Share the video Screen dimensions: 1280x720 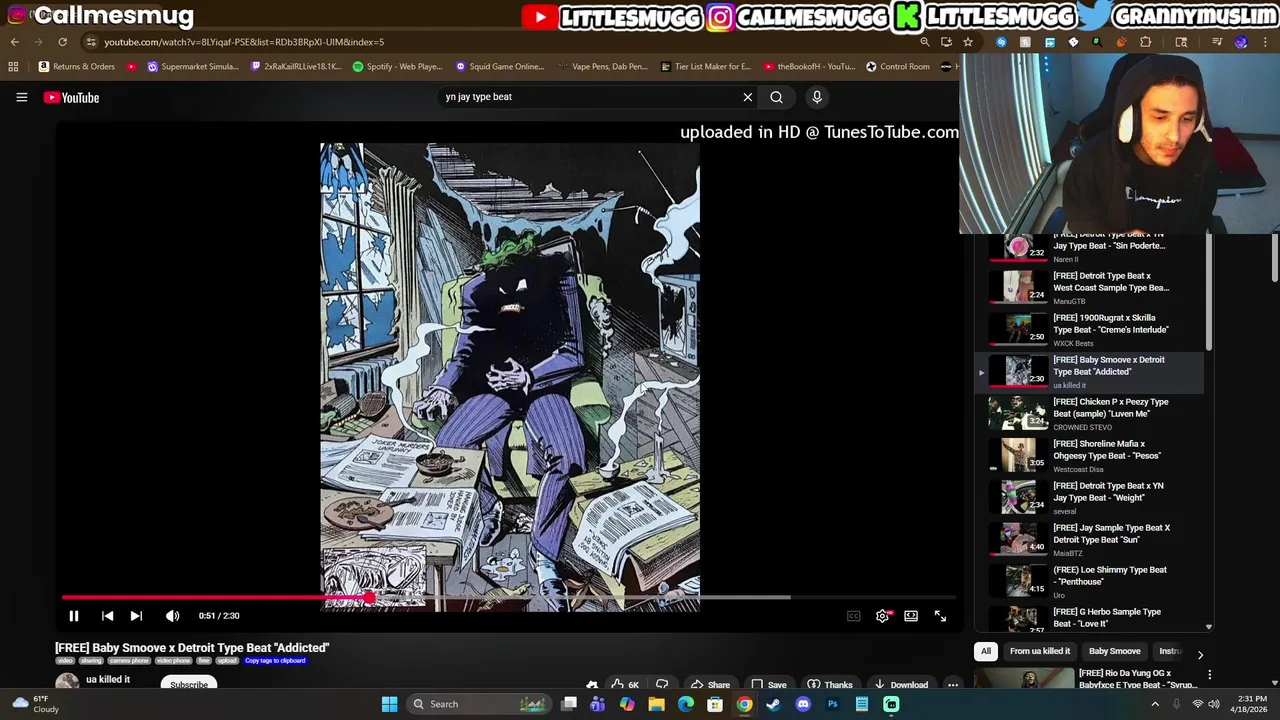[710, 685]
